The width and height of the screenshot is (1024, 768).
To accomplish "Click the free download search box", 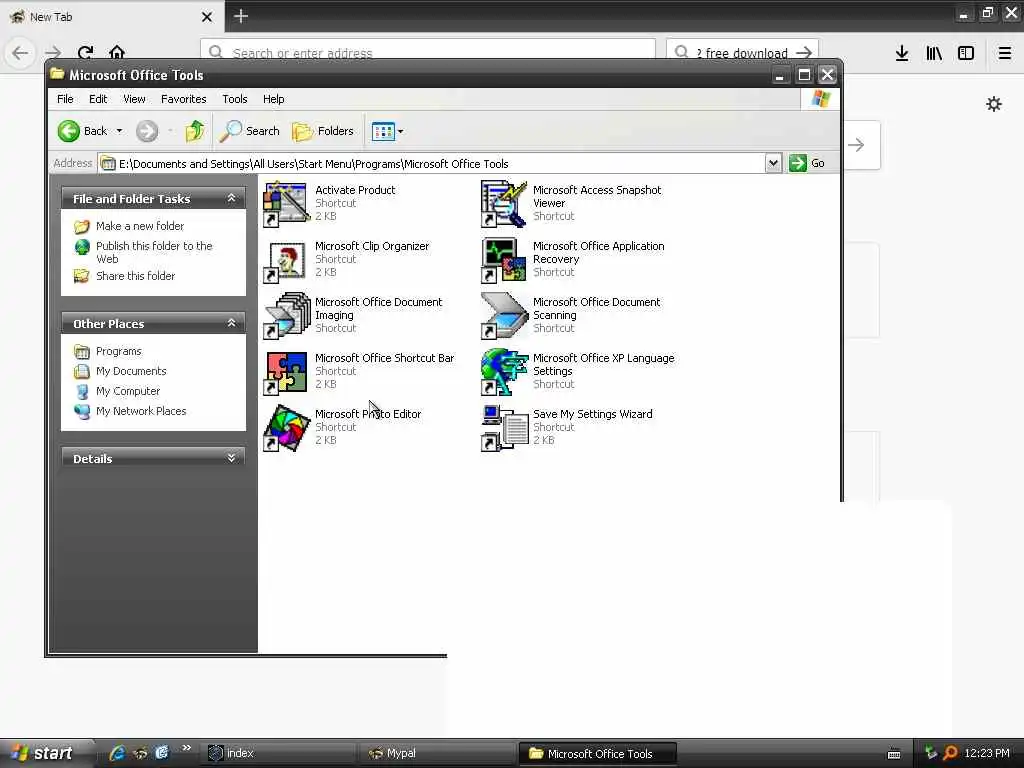I will (x=742, y=51).
